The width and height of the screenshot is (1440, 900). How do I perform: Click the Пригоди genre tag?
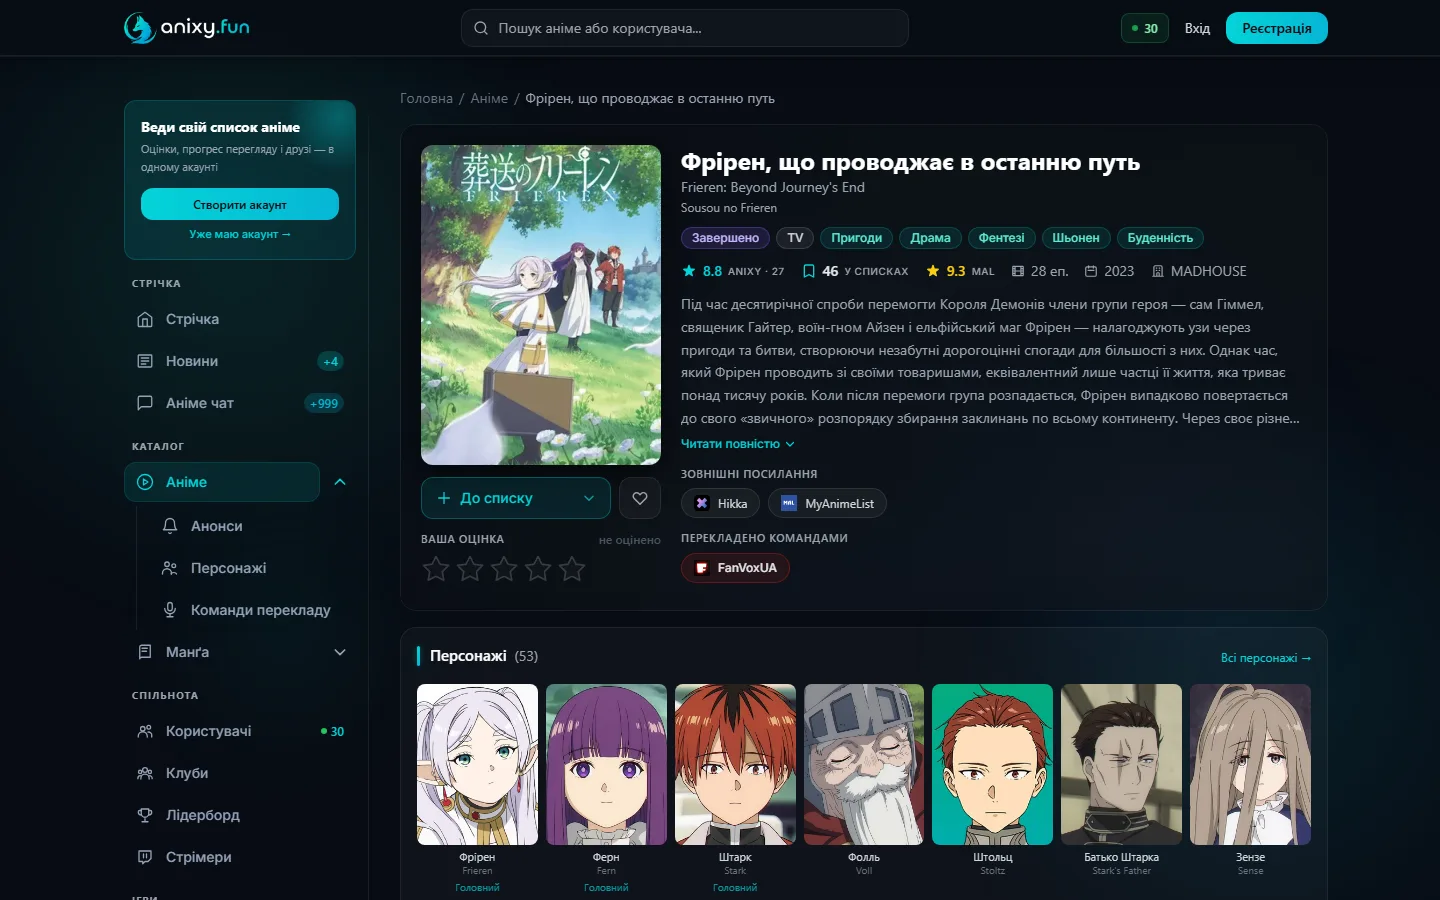[x=857, y=238]
